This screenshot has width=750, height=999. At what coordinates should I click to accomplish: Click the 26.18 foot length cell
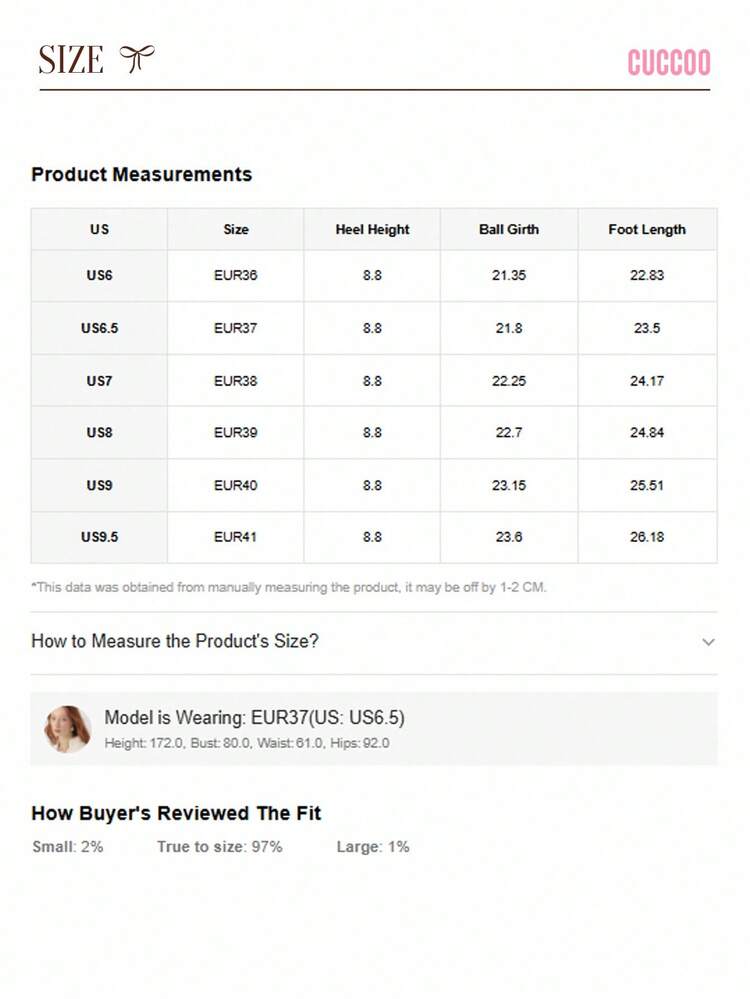coord(647,537)
